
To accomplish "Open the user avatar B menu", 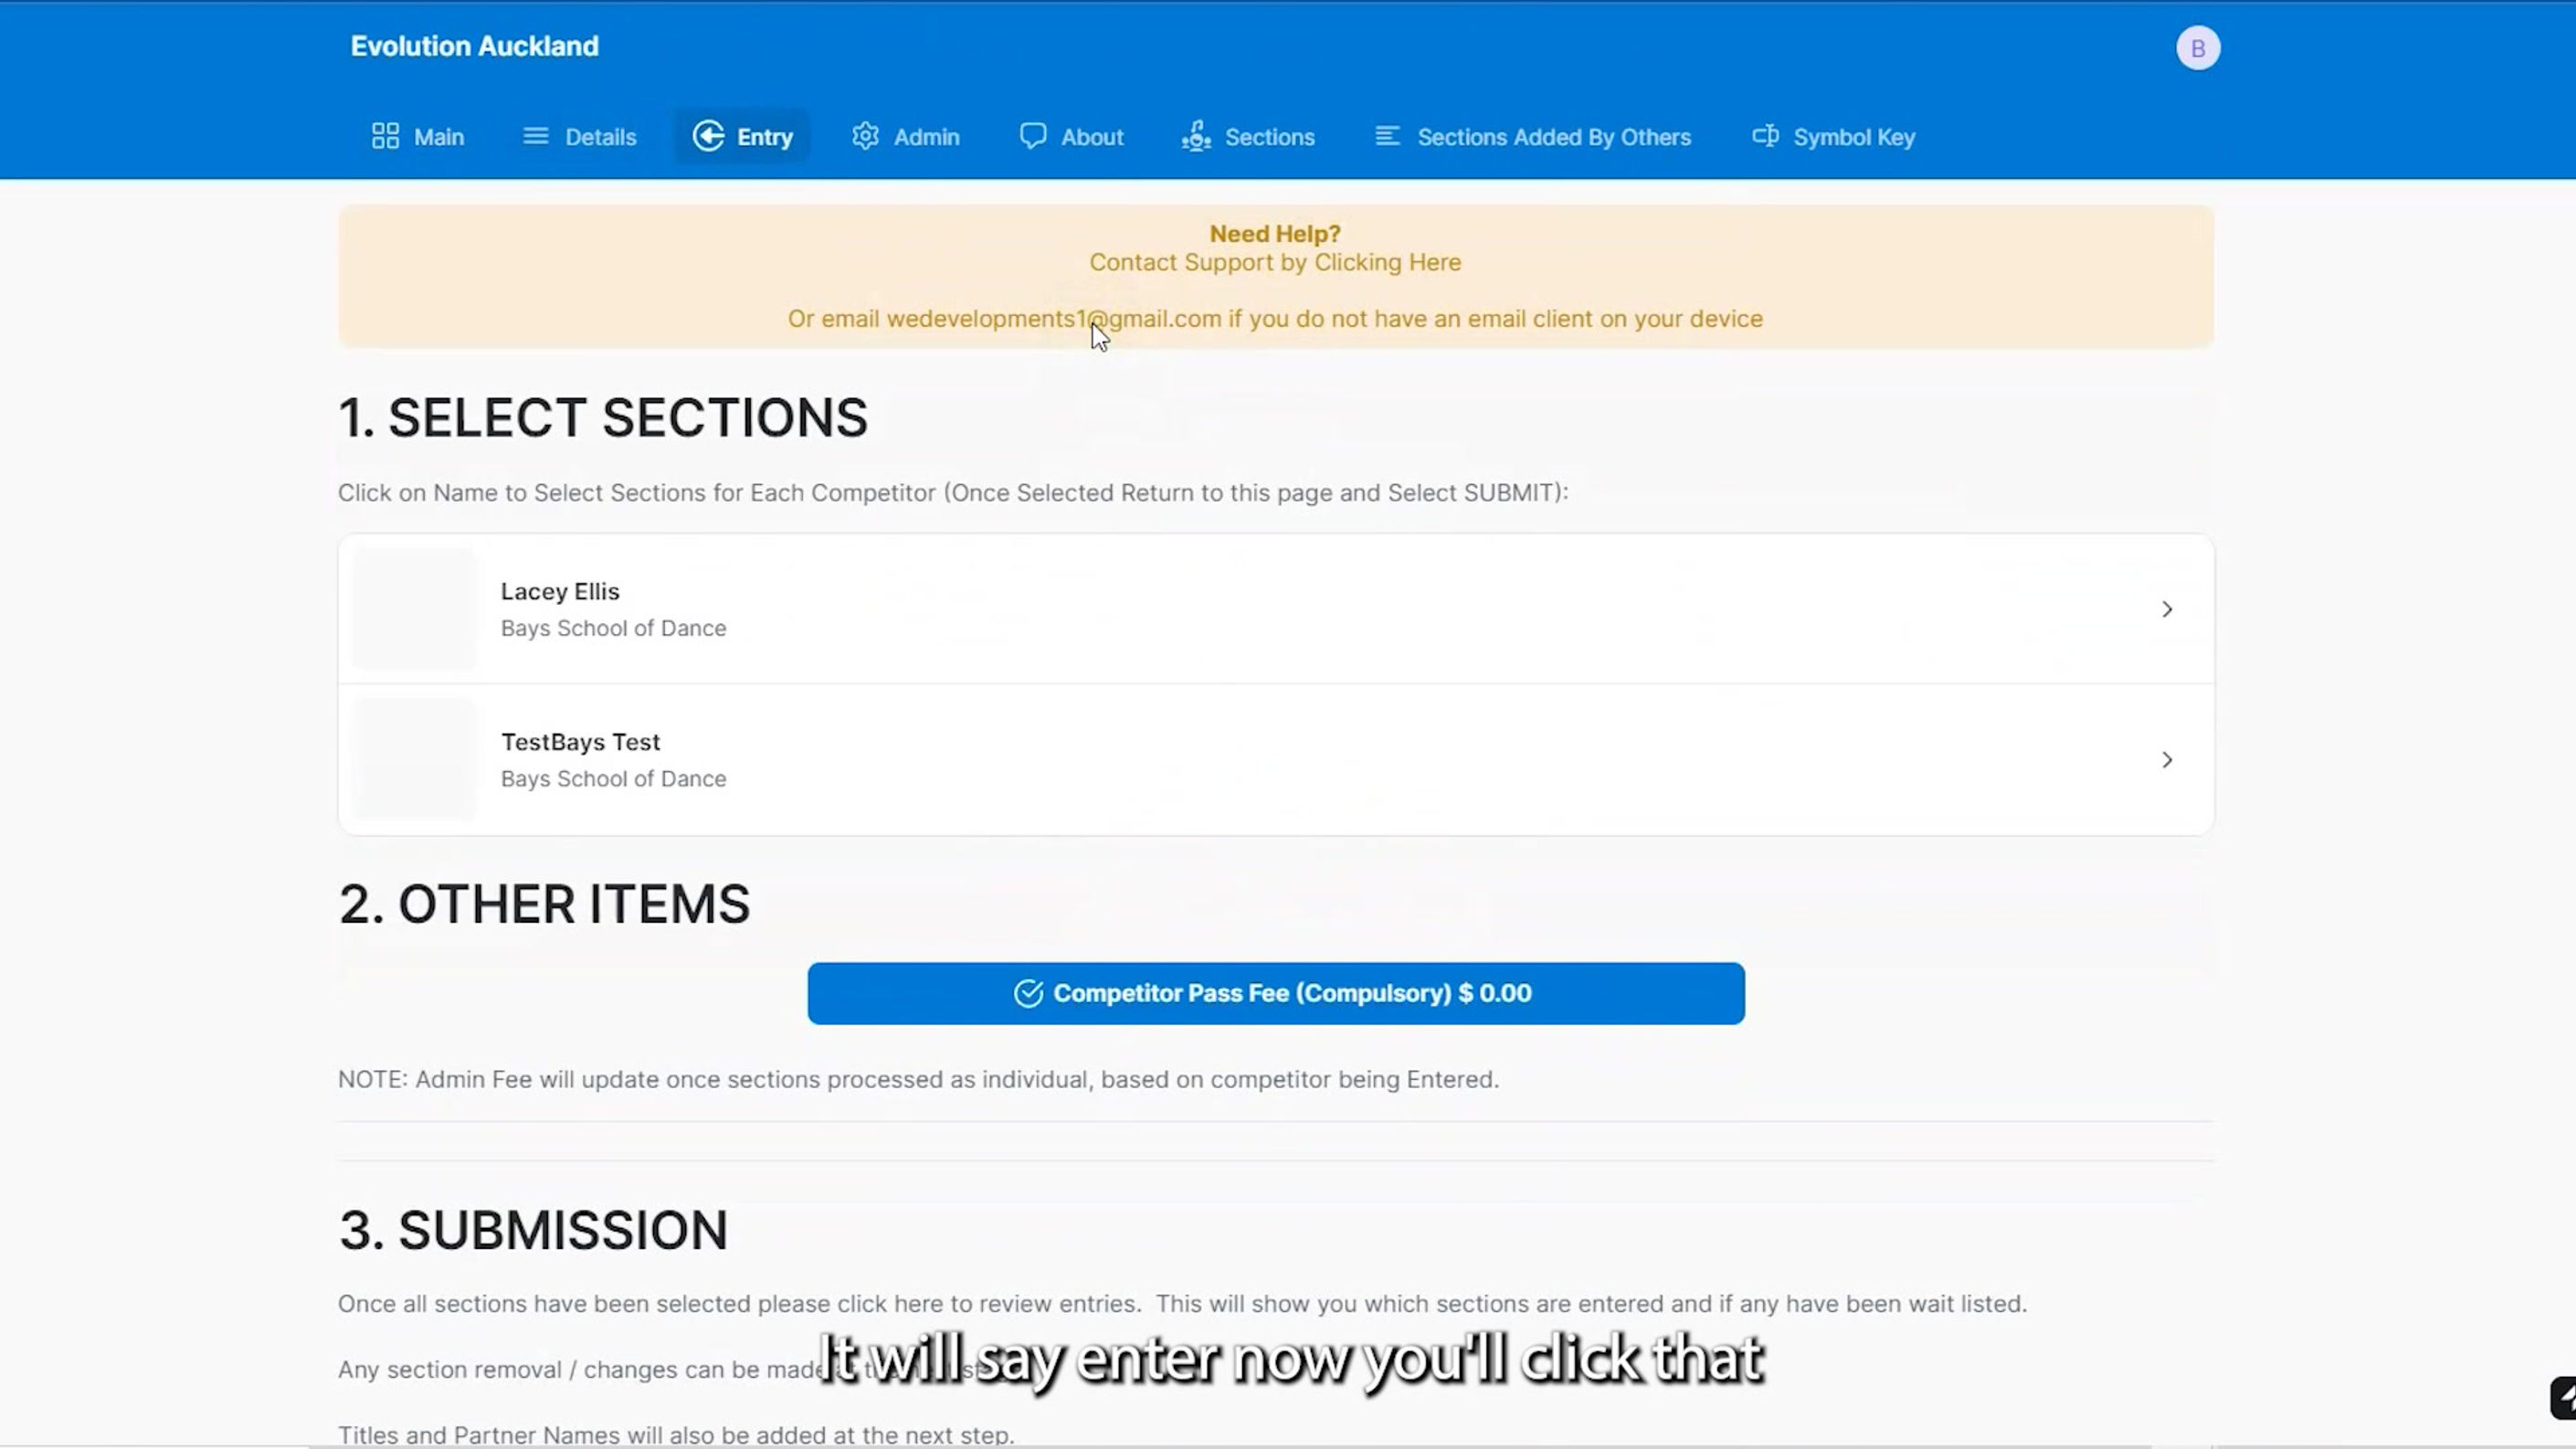I will (x=2197, y=48).
